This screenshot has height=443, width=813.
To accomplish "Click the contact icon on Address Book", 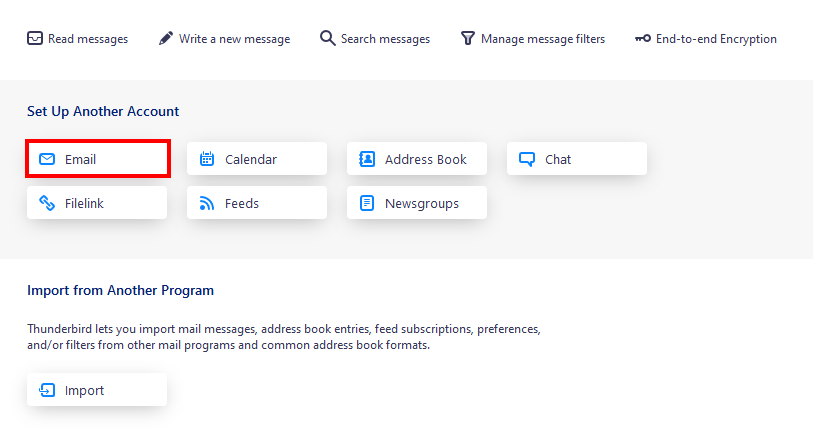I will tap(367, 159).
